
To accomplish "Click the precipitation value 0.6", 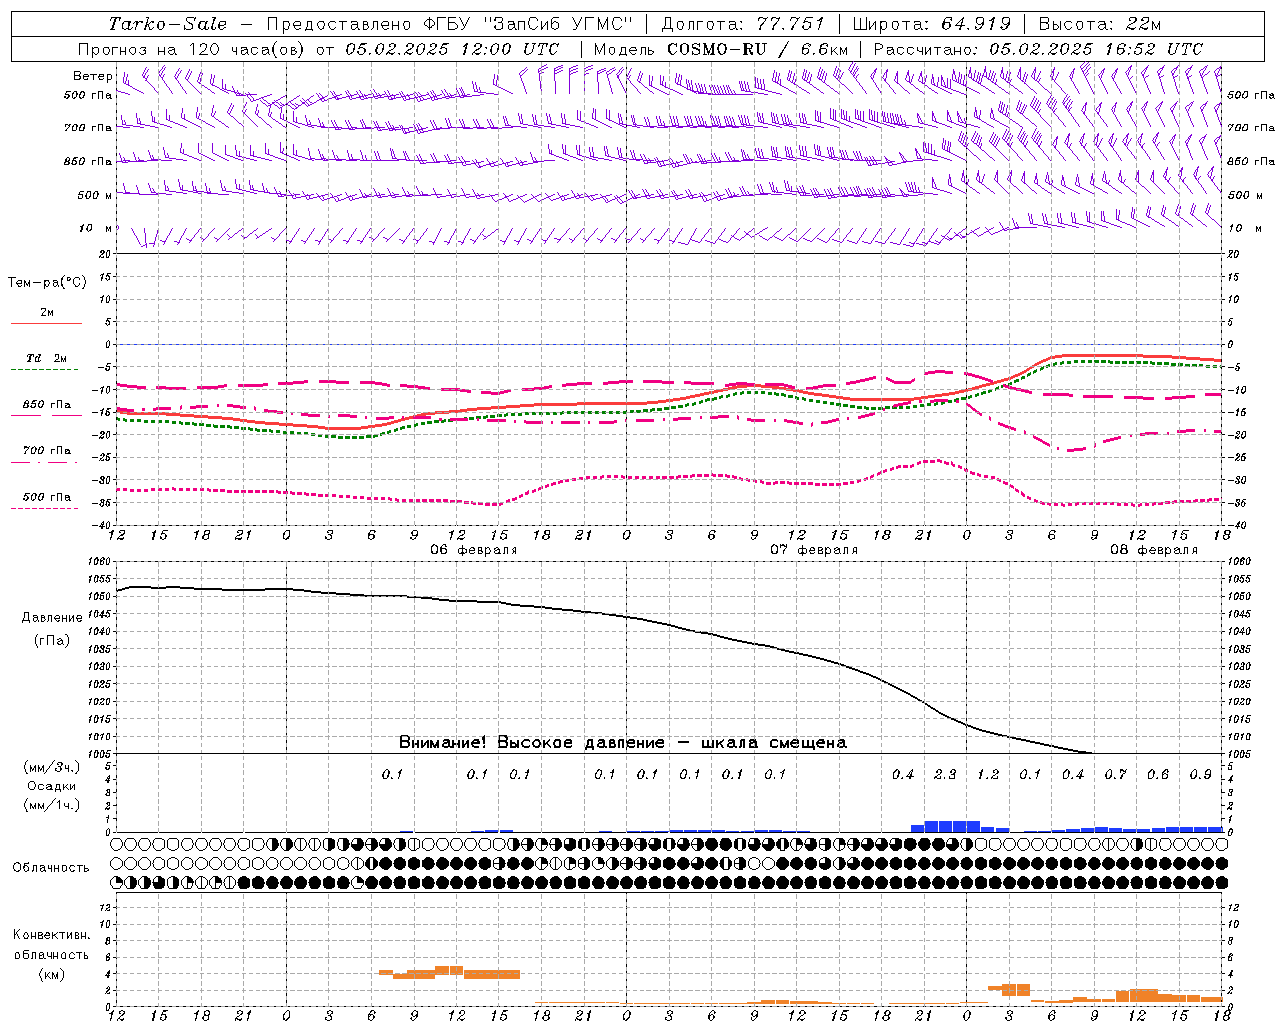I will click(x=1158, y=774).
